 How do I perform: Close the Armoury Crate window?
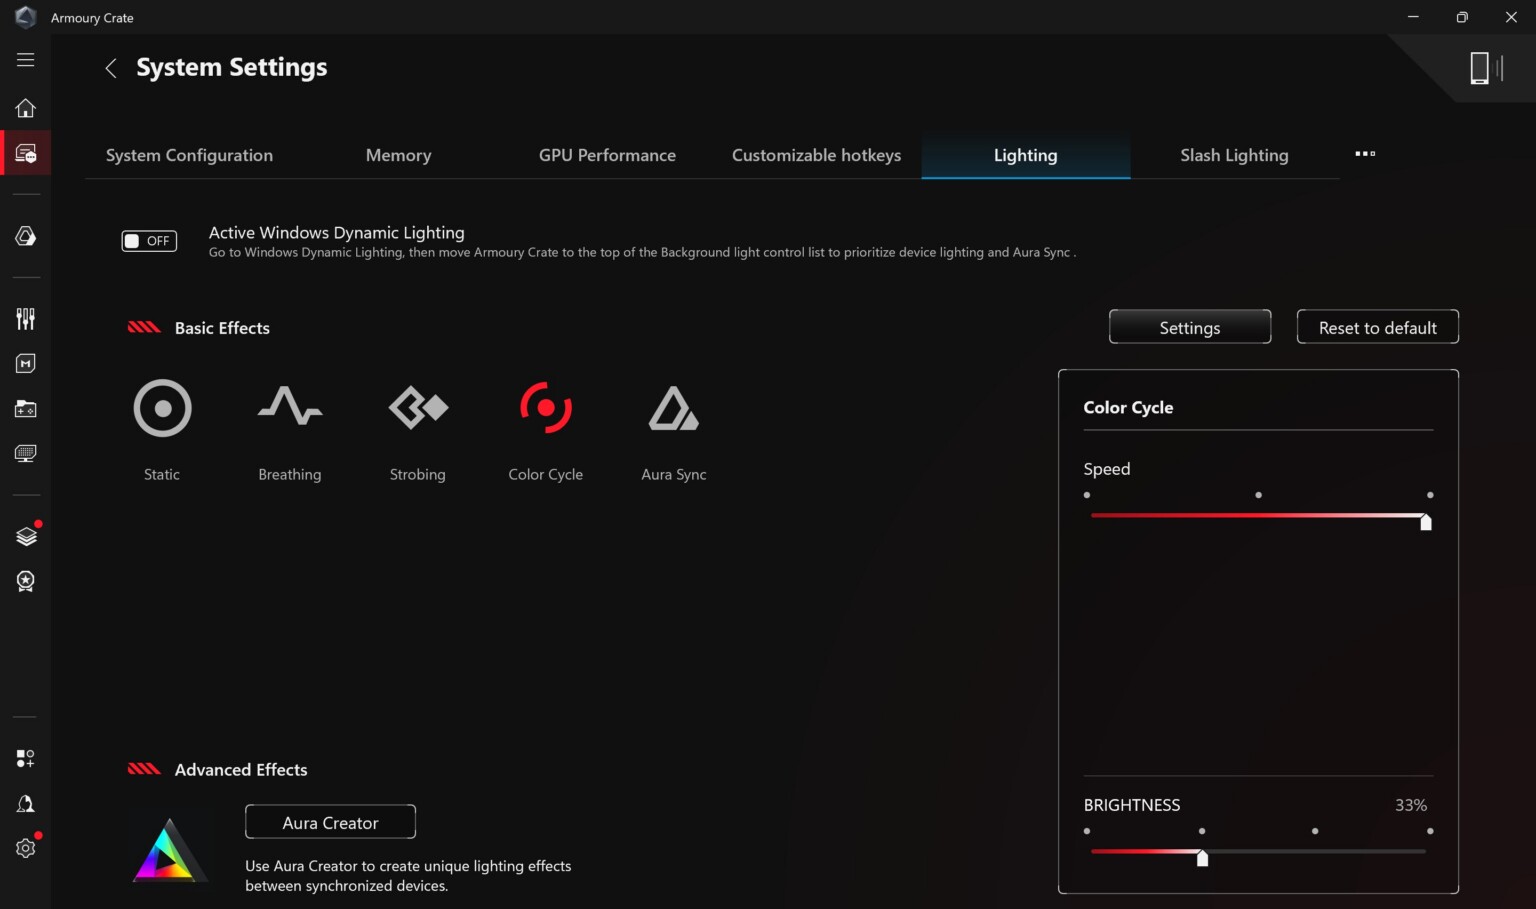[1511, 17]
